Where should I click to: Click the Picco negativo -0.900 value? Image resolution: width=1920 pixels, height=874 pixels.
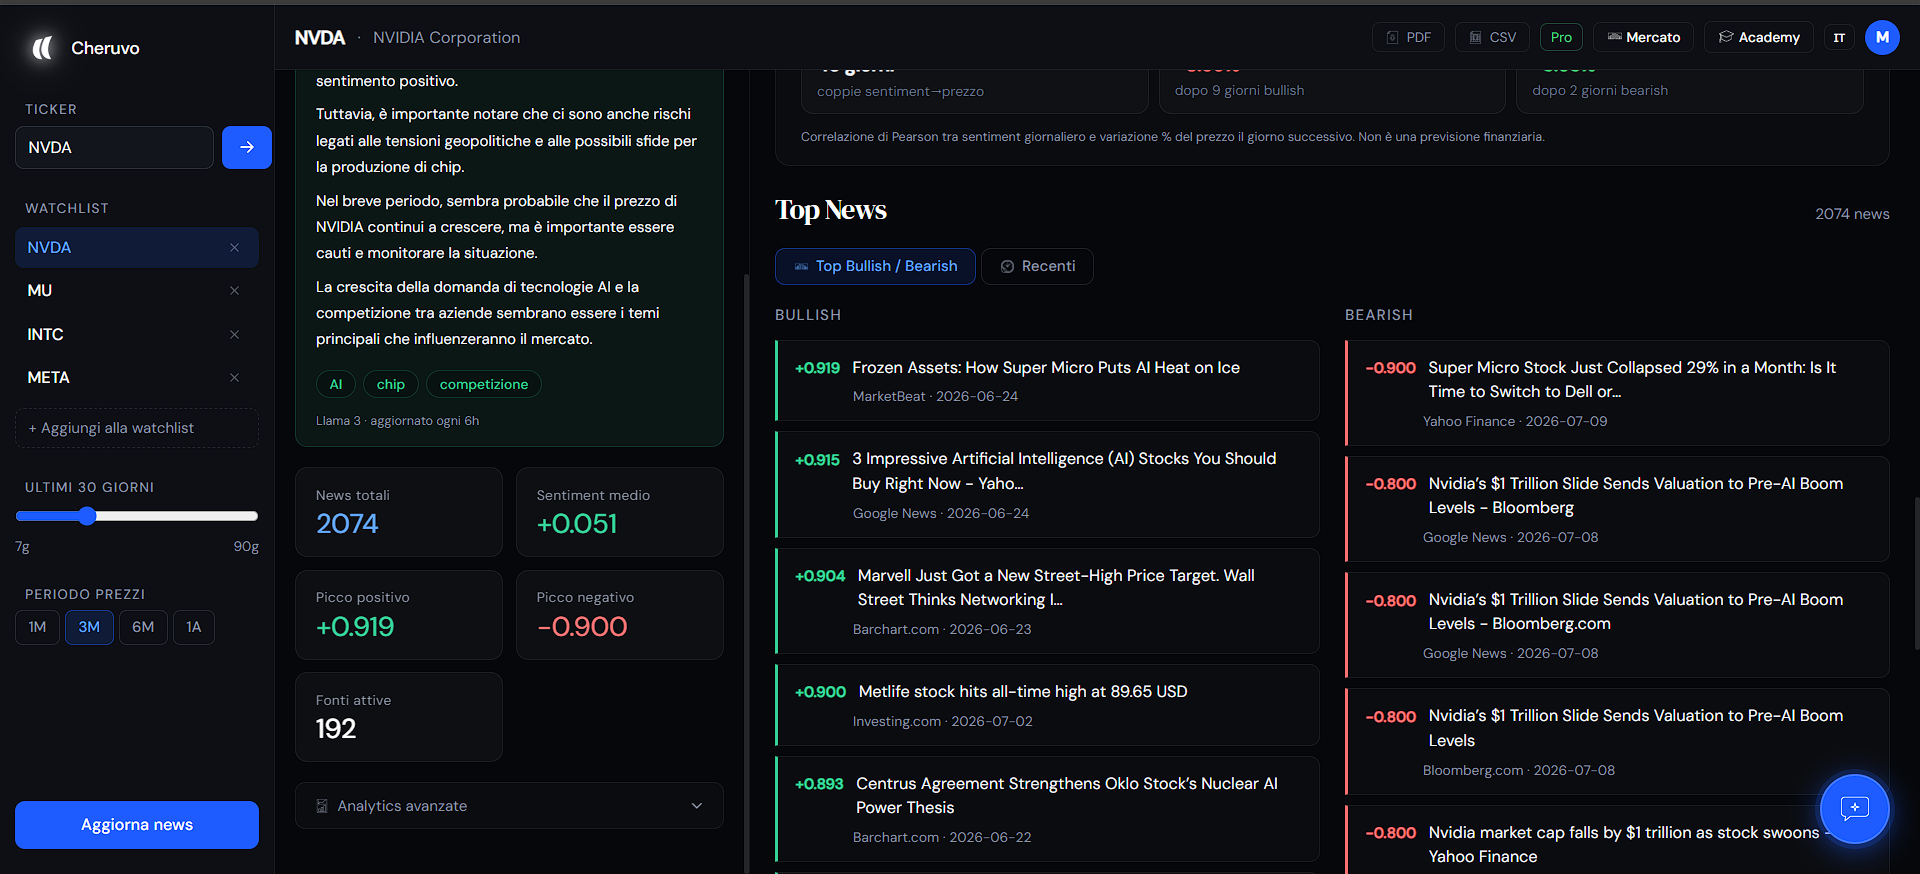(x=582, y=627)
